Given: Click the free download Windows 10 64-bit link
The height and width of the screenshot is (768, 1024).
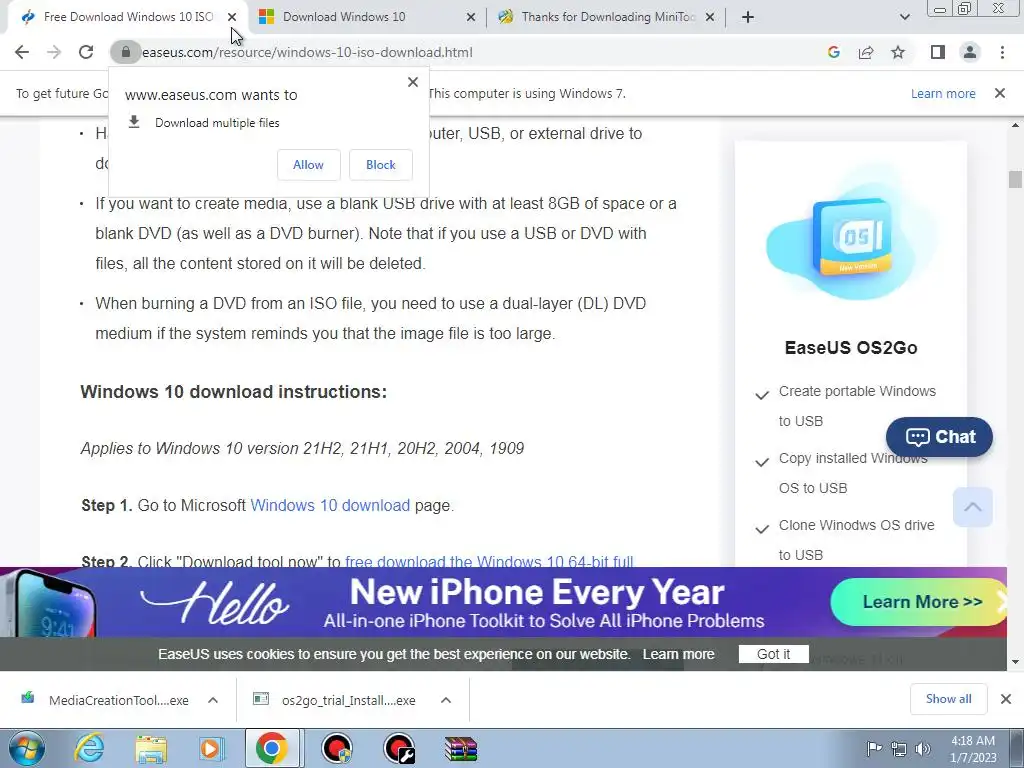Looking at the screenshot, I should click(x=489, y=561).
